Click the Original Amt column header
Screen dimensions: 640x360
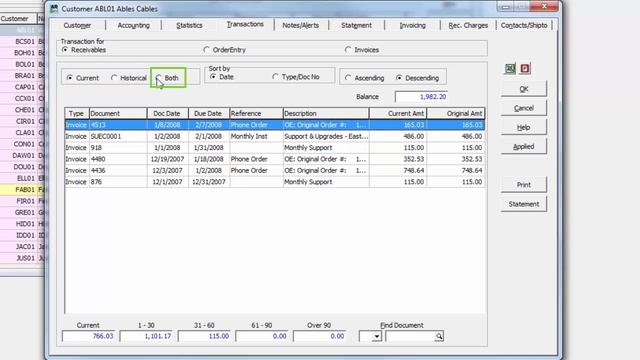point(456,113)
